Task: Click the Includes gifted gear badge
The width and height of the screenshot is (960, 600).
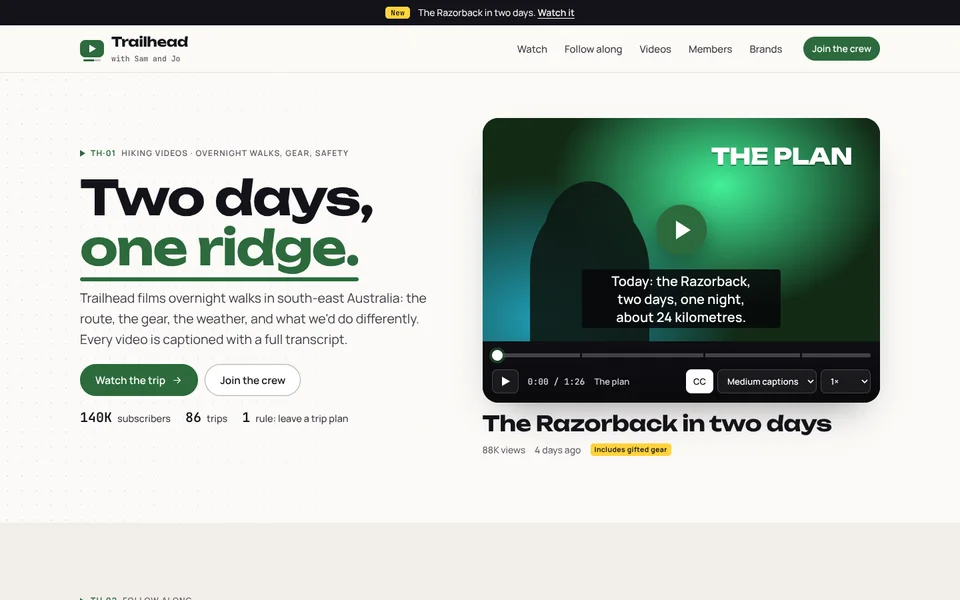Action: (631, 449)
